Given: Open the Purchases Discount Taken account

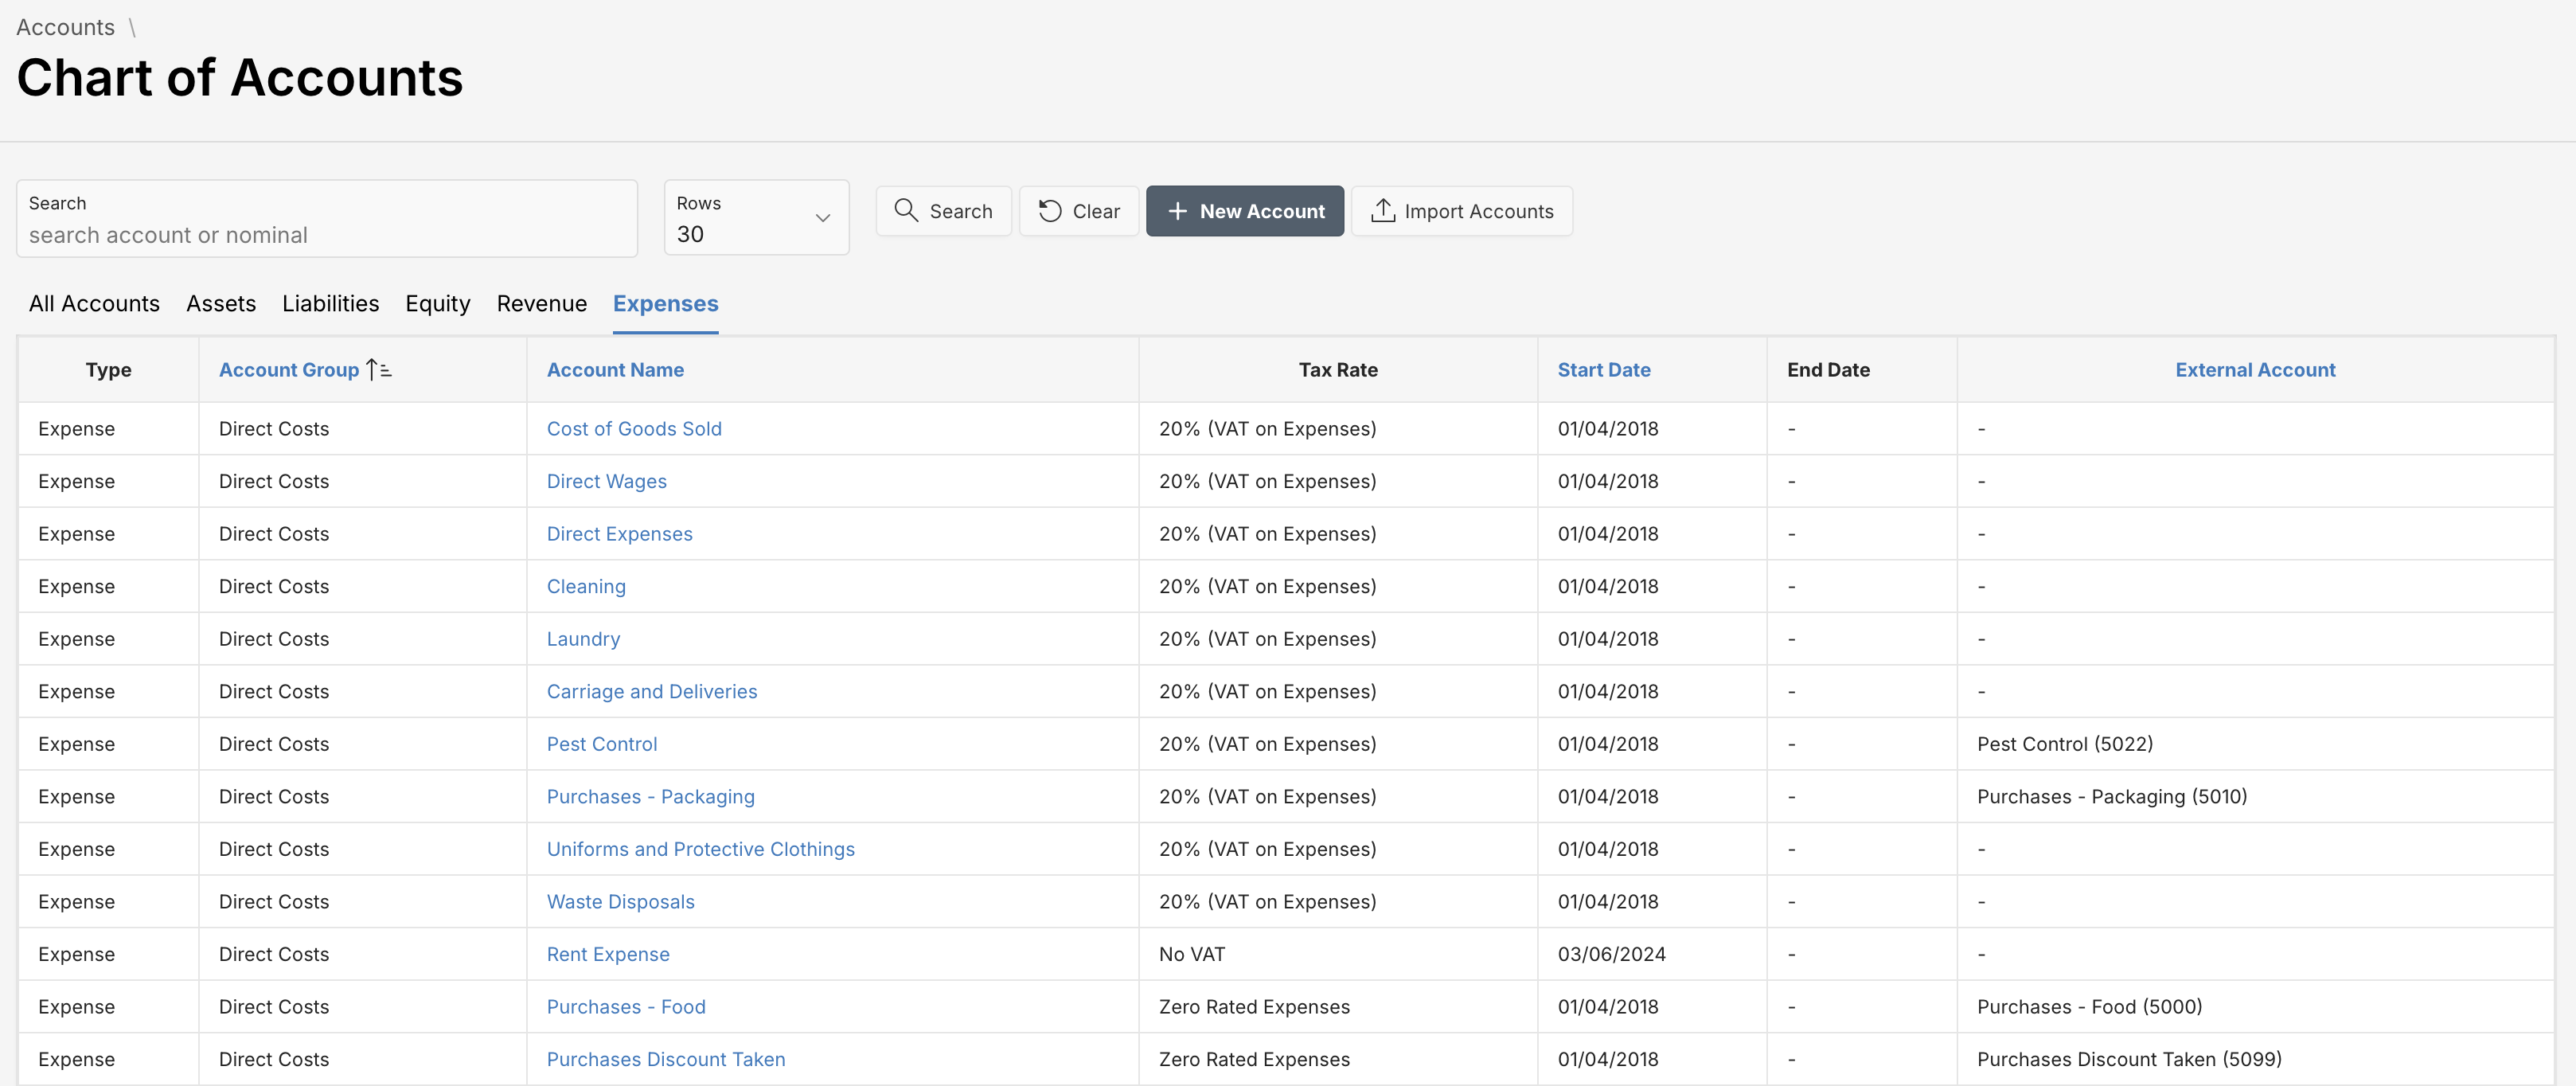Looking at the screenshot, I should click(x=666, y=1060).
